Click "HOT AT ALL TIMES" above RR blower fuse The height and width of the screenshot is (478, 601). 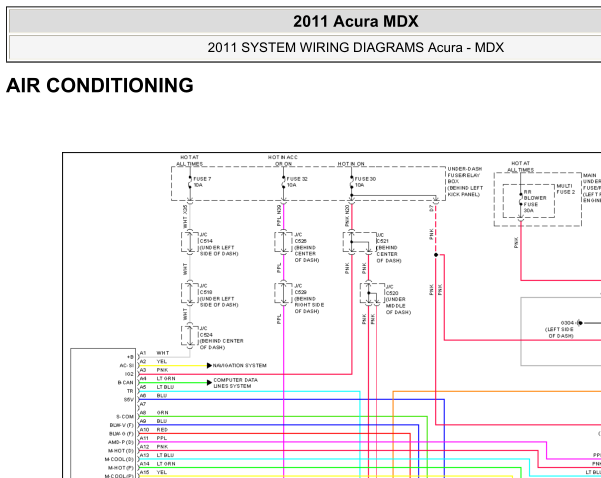[520, 167]
